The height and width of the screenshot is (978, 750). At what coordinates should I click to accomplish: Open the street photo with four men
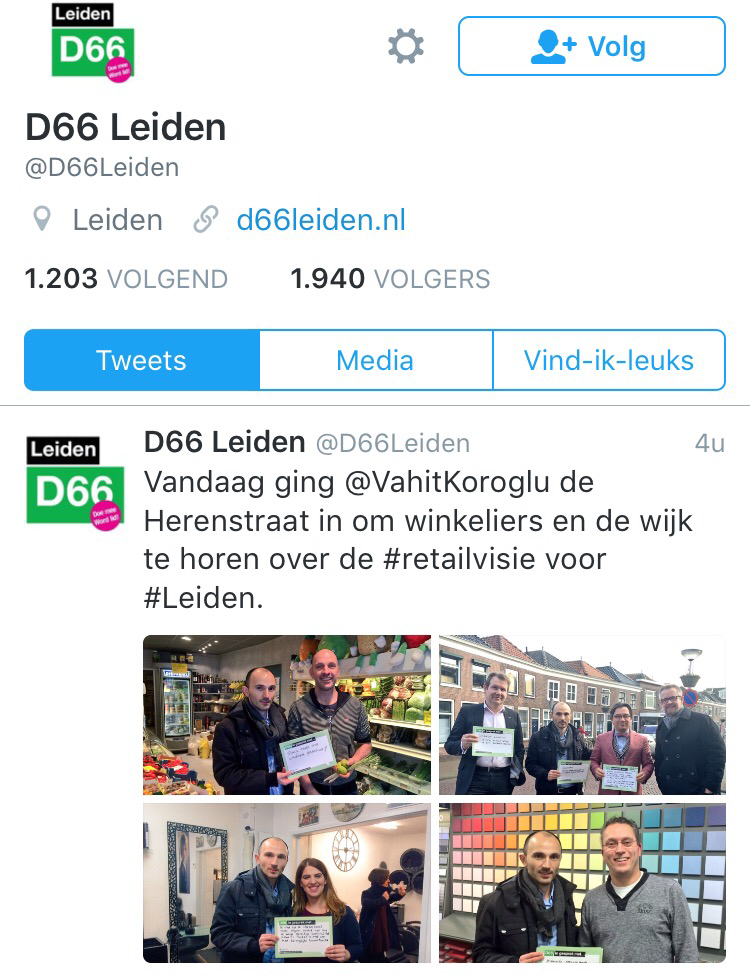[582, 715]
